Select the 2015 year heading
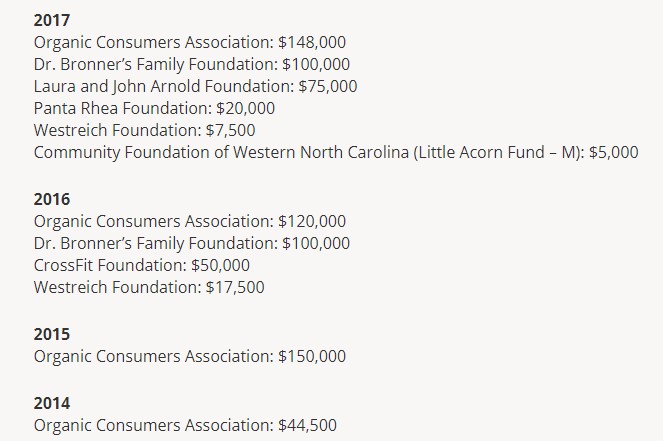This screenshot has width=663, height=441. [x=52, y=334]
